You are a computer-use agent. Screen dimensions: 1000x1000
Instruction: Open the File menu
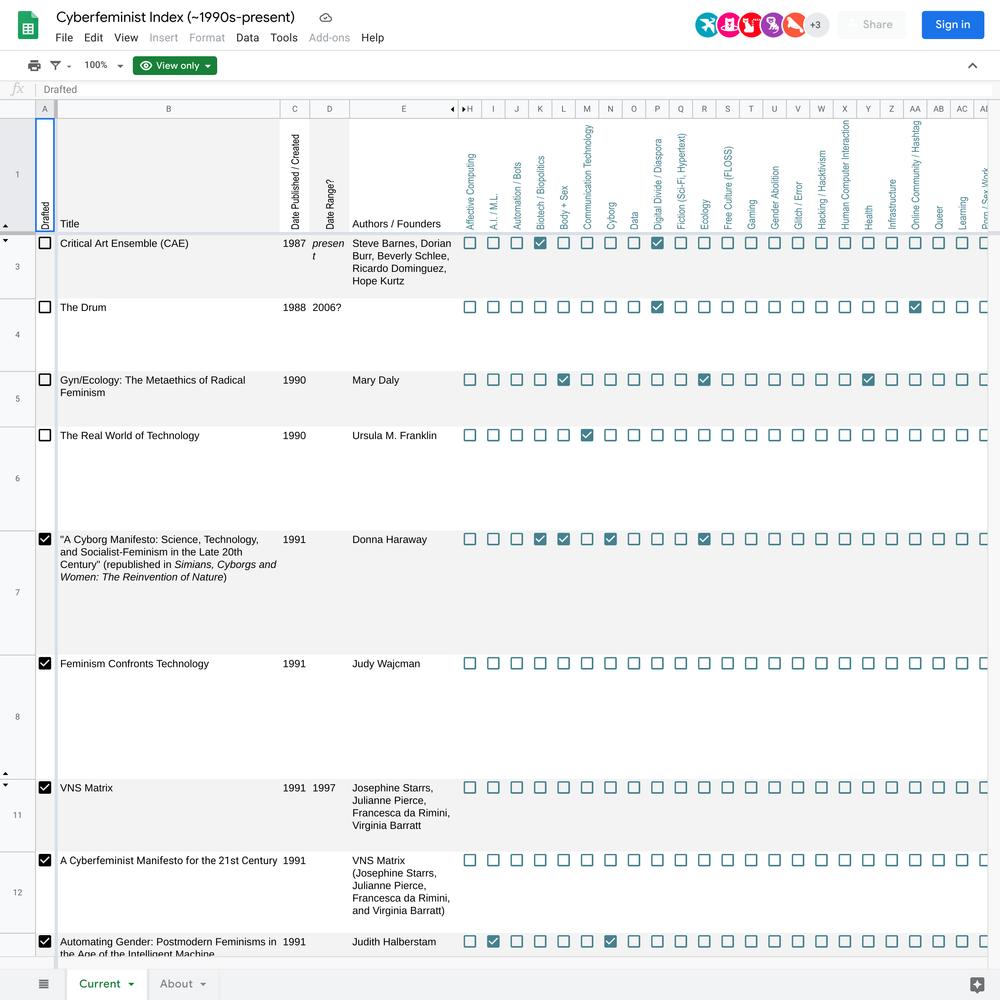pyautogui.click(x=64, y=38)
